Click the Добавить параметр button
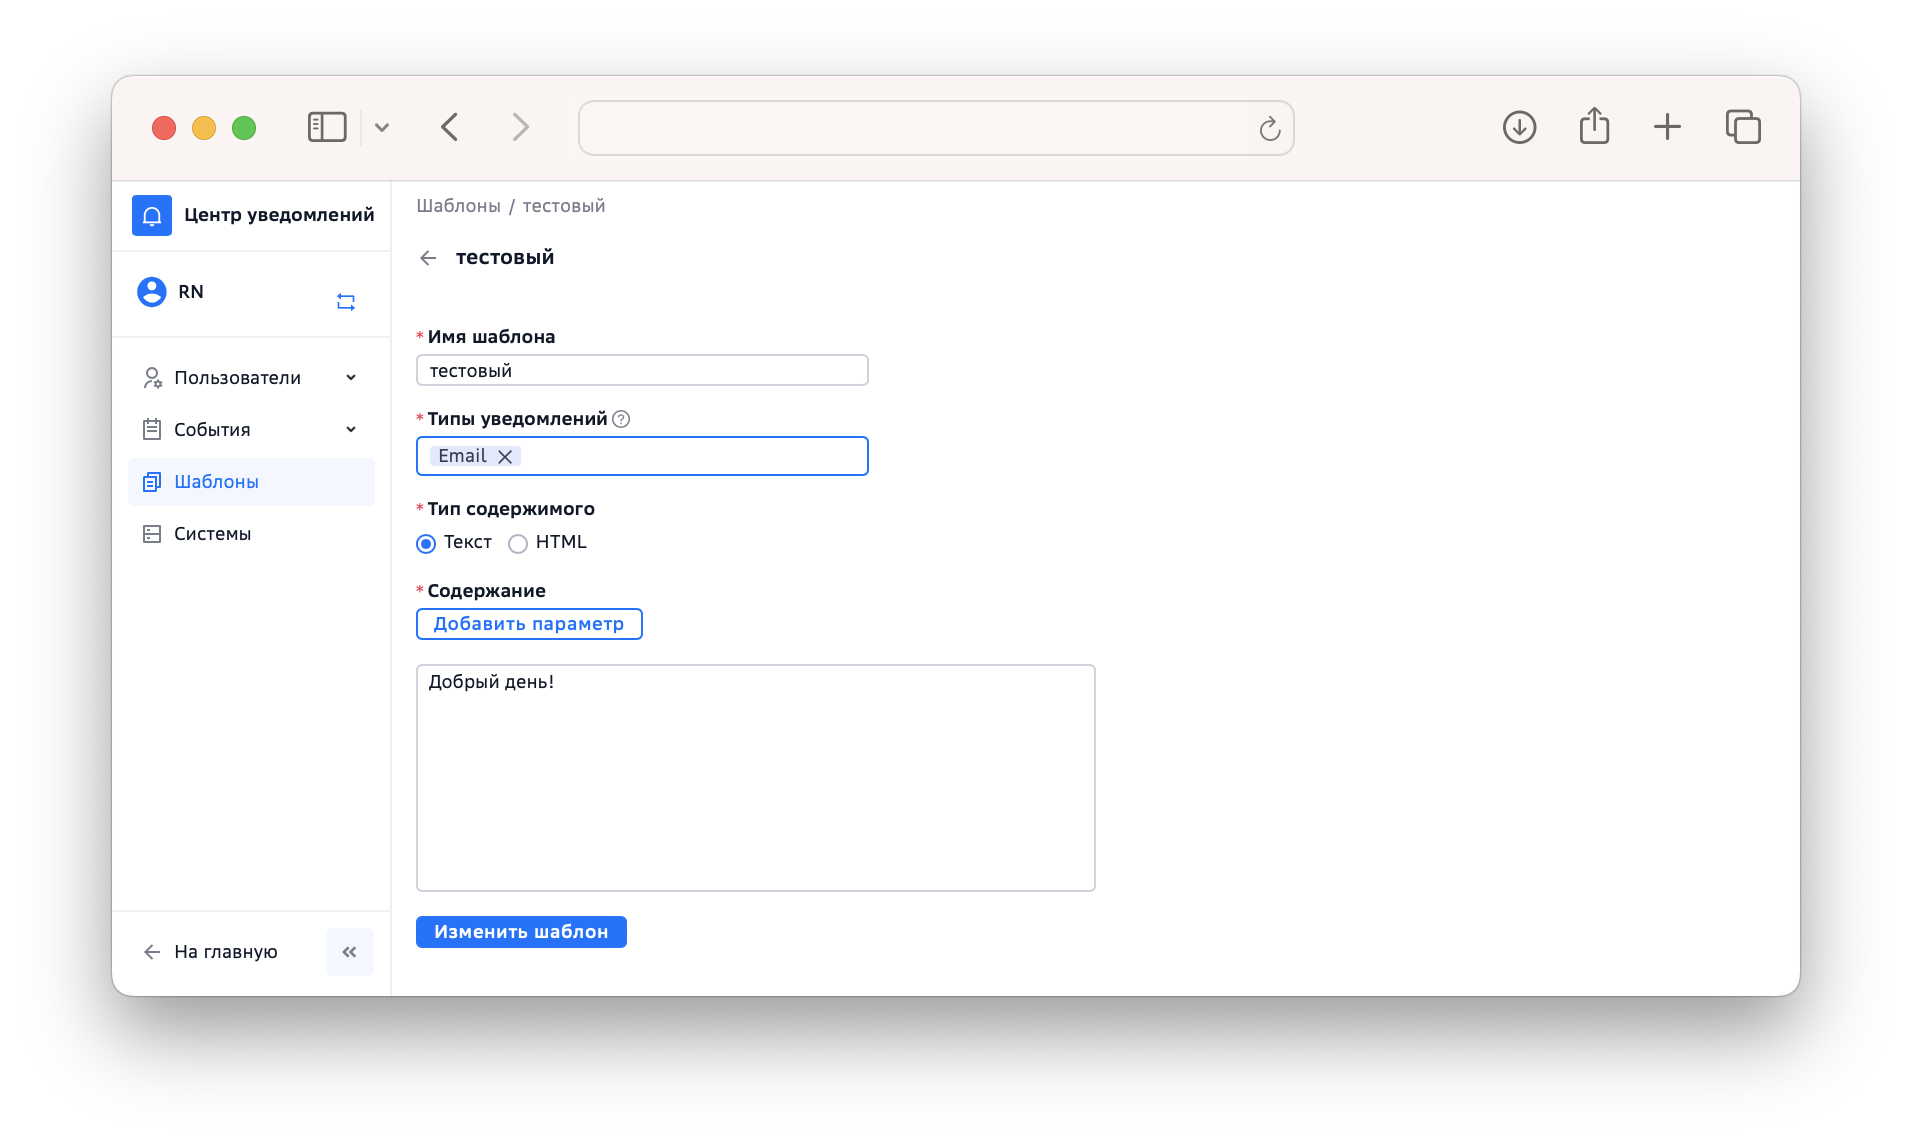The image size is (1912, 1144). [529, 624]
